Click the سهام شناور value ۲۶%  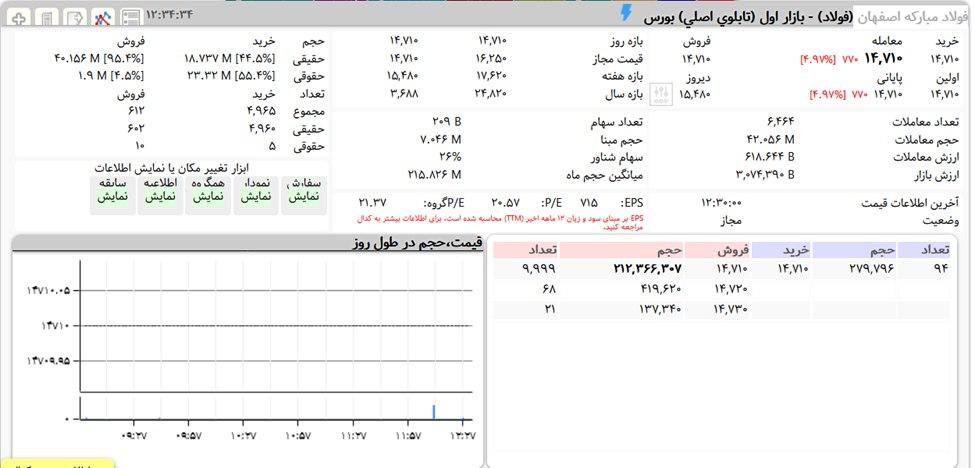(450, 157)
